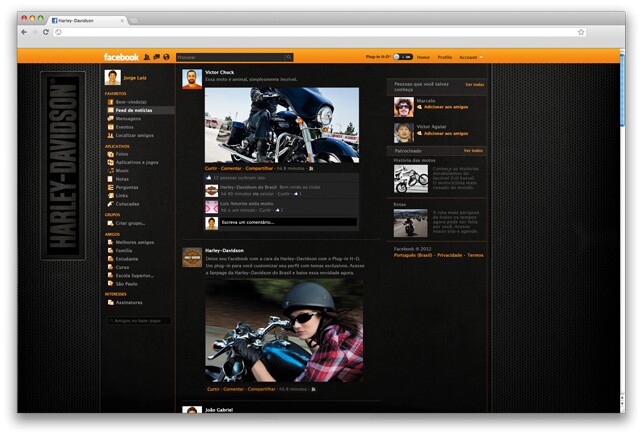Expand the Account dropdown arrow
Viewport: 640px width, 433px height.
[481, 58]
